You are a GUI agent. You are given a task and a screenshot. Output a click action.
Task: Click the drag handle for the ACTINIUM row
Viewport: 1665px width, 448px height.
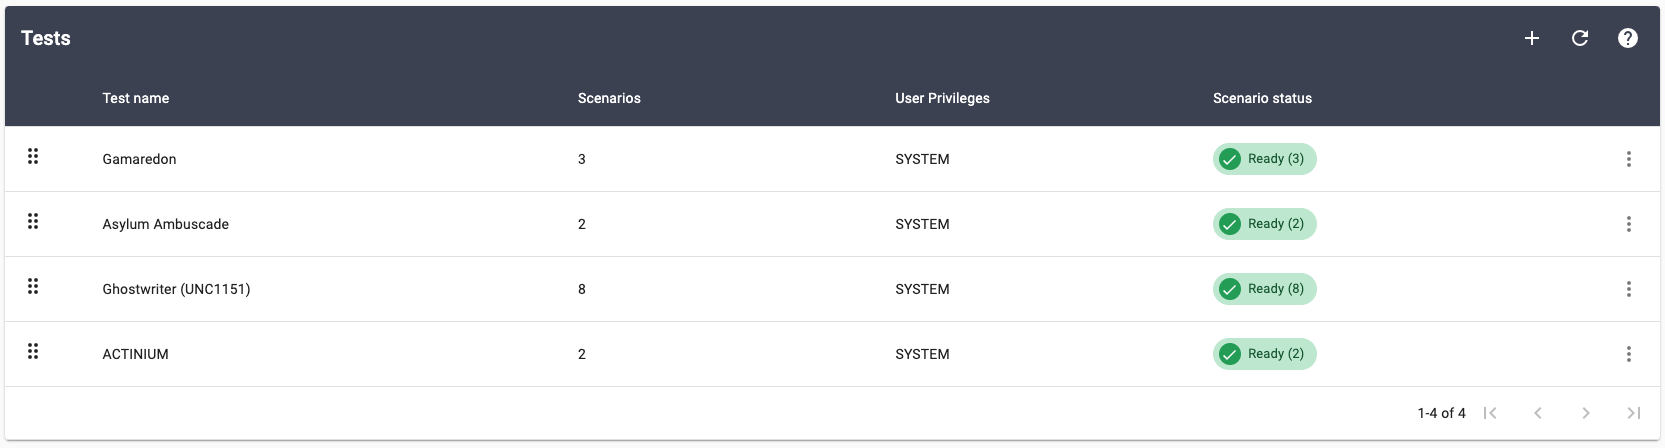[33, 352]
